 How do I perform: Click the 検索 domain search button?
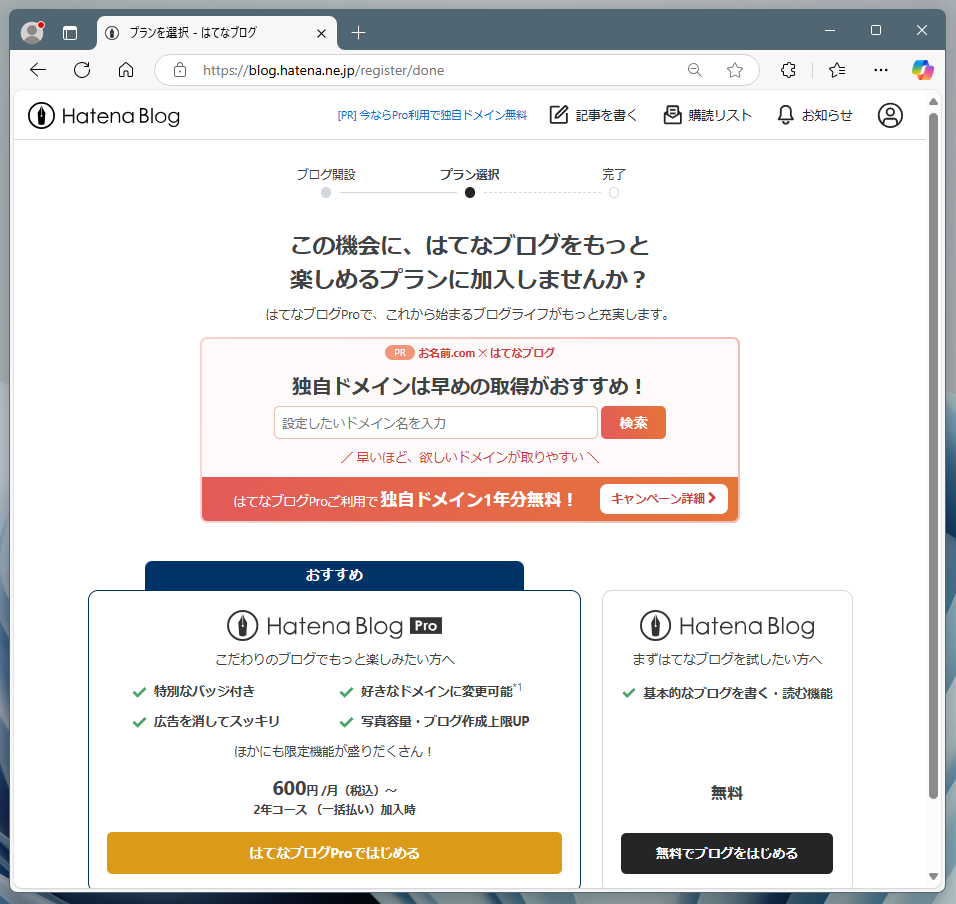(x=633, y=422)
